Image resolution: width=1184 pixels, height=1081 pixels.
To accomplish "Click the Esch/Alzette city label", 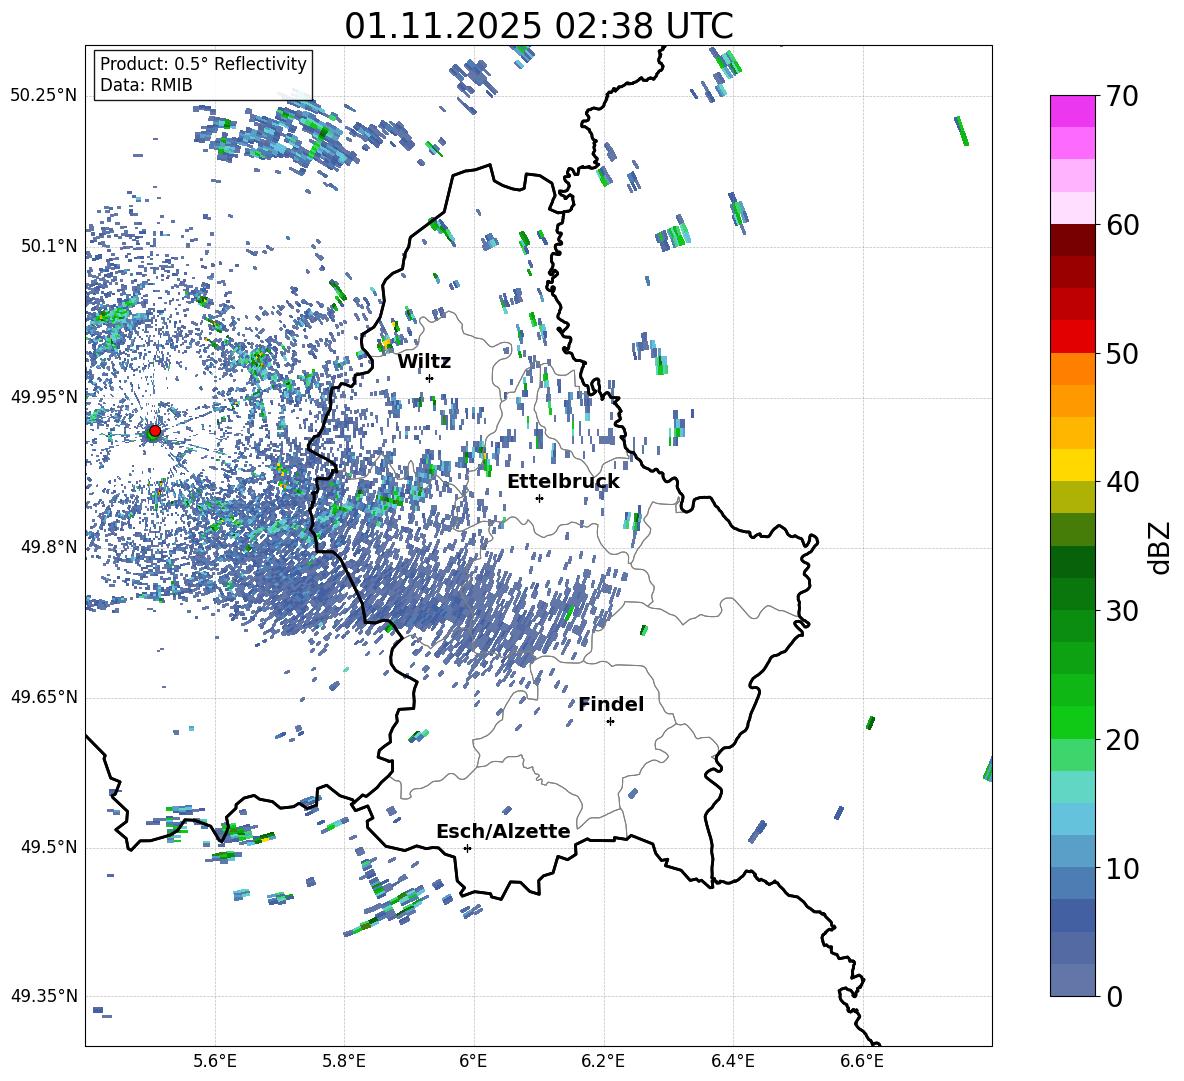I will (503, 831).
